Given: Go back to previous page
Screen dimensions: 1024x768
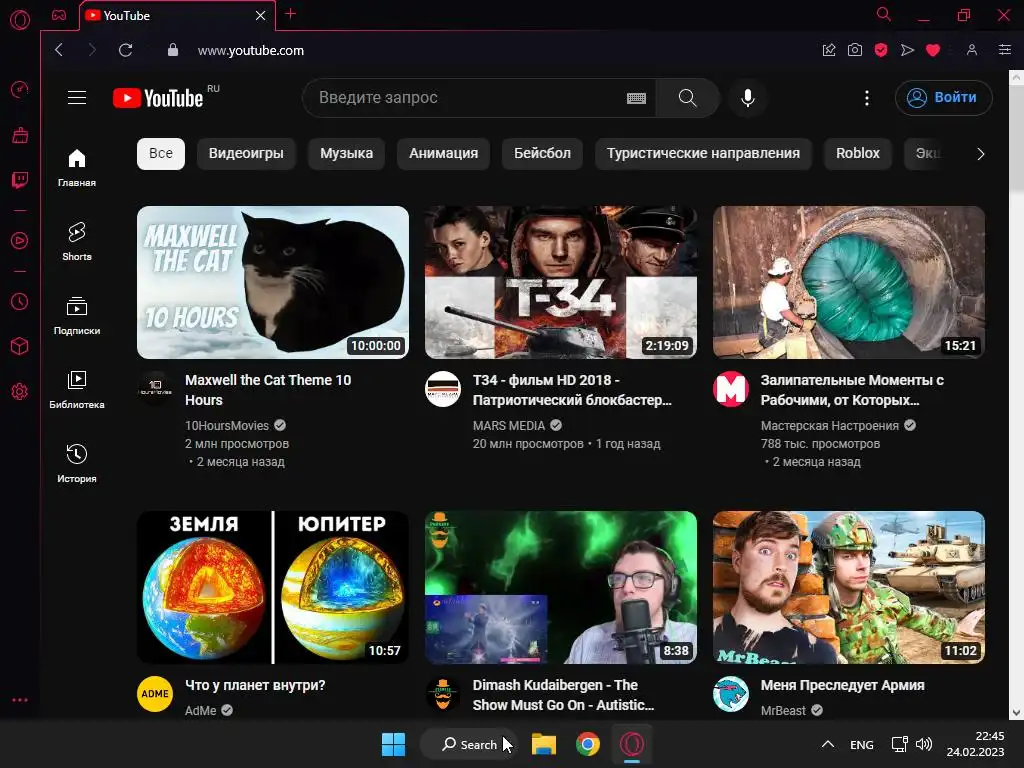Looking at the screenshot, I should (59, 50).
